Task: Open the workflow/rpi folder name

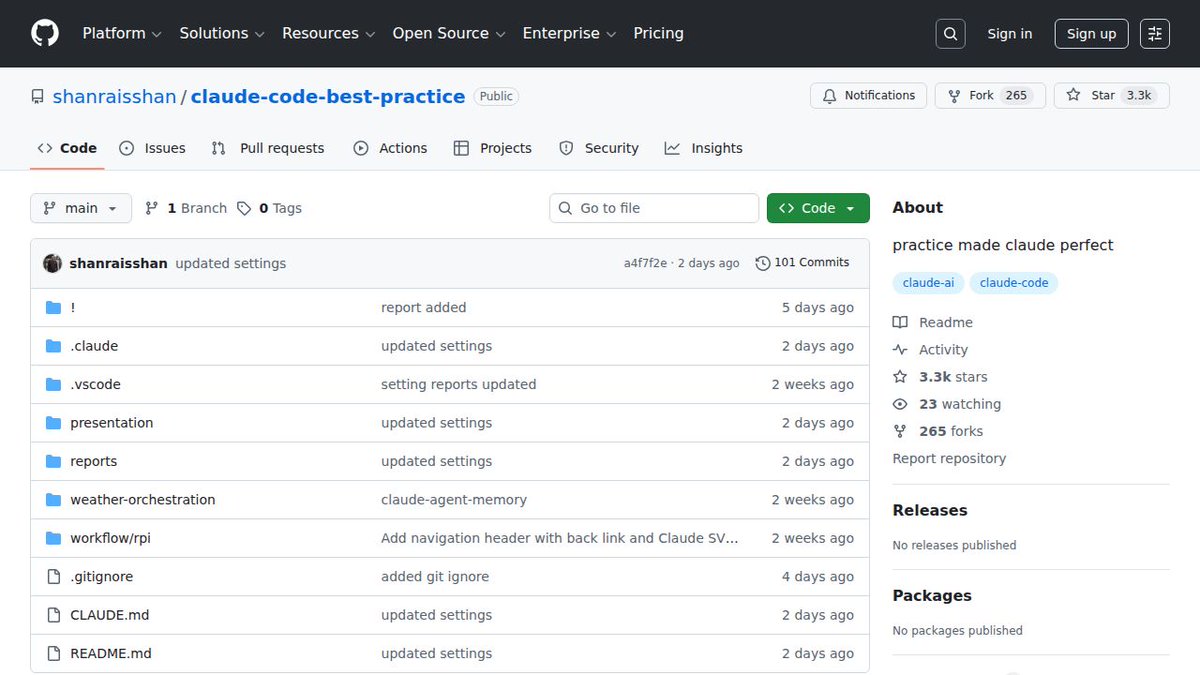Action: click(x=110, y=538)
